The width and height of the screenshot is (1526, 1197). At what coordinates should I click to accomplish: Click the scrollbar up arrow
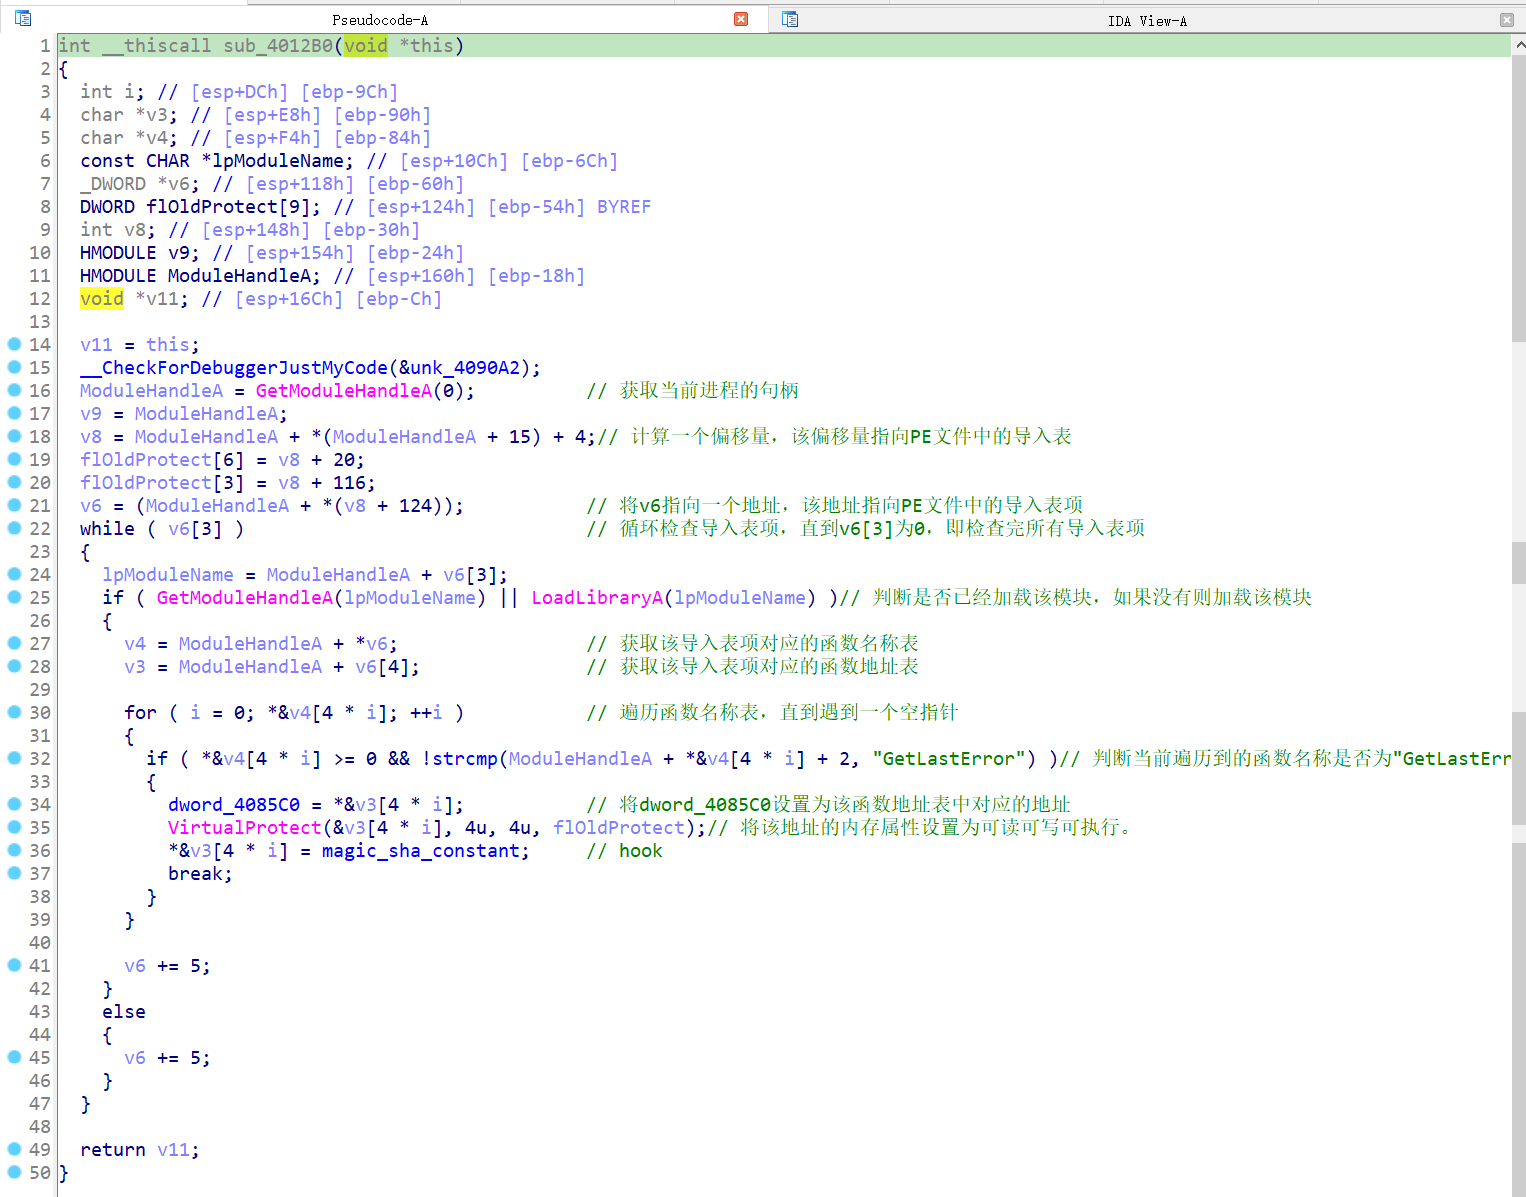(x=1519, y=44)
